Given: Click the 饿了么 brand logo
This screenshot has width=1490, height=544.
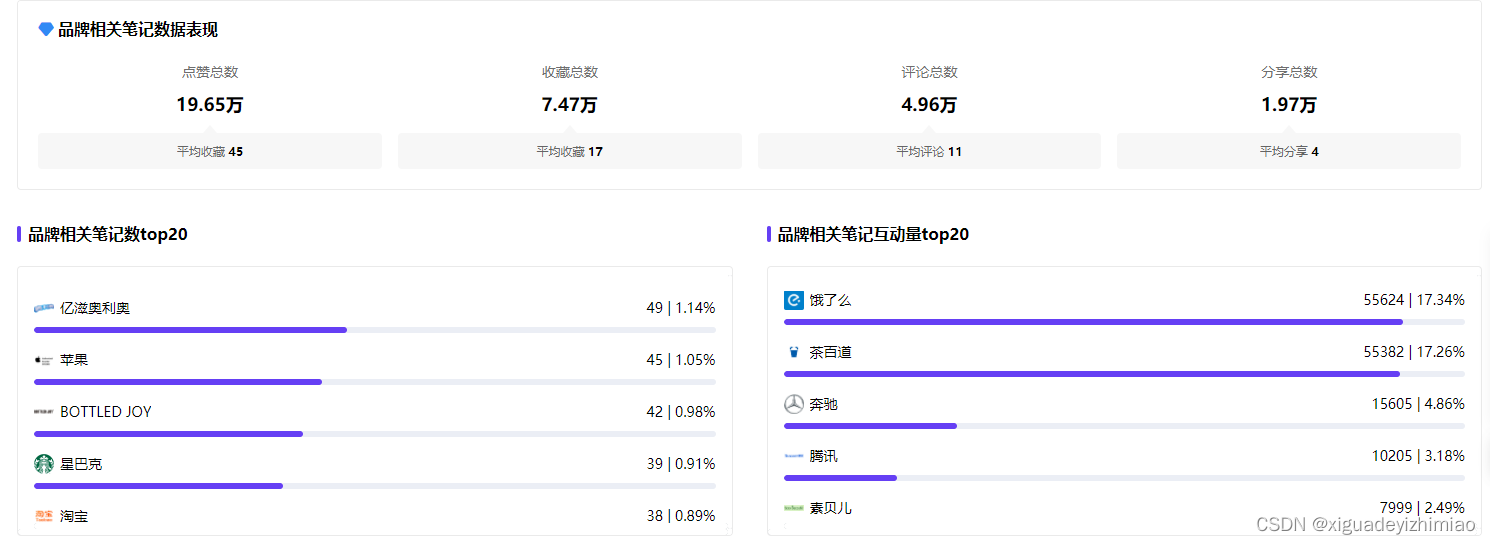Looking at the screenshot, I should pos(794,300).
